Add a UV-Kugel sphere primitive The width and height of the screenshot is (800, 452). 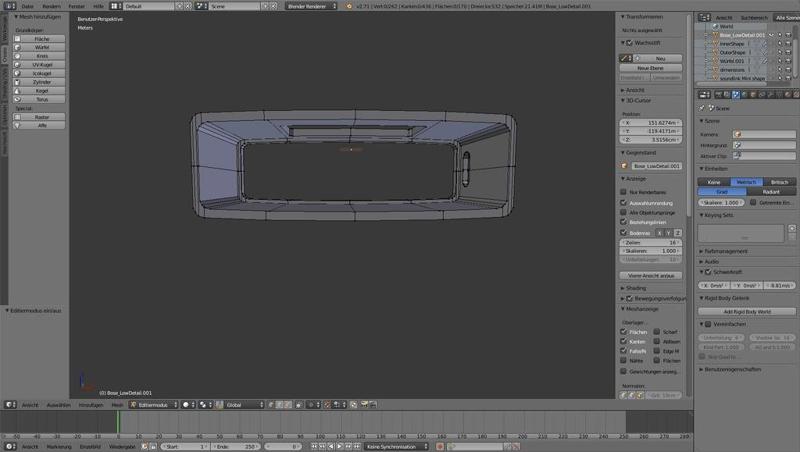pos(41,64)
